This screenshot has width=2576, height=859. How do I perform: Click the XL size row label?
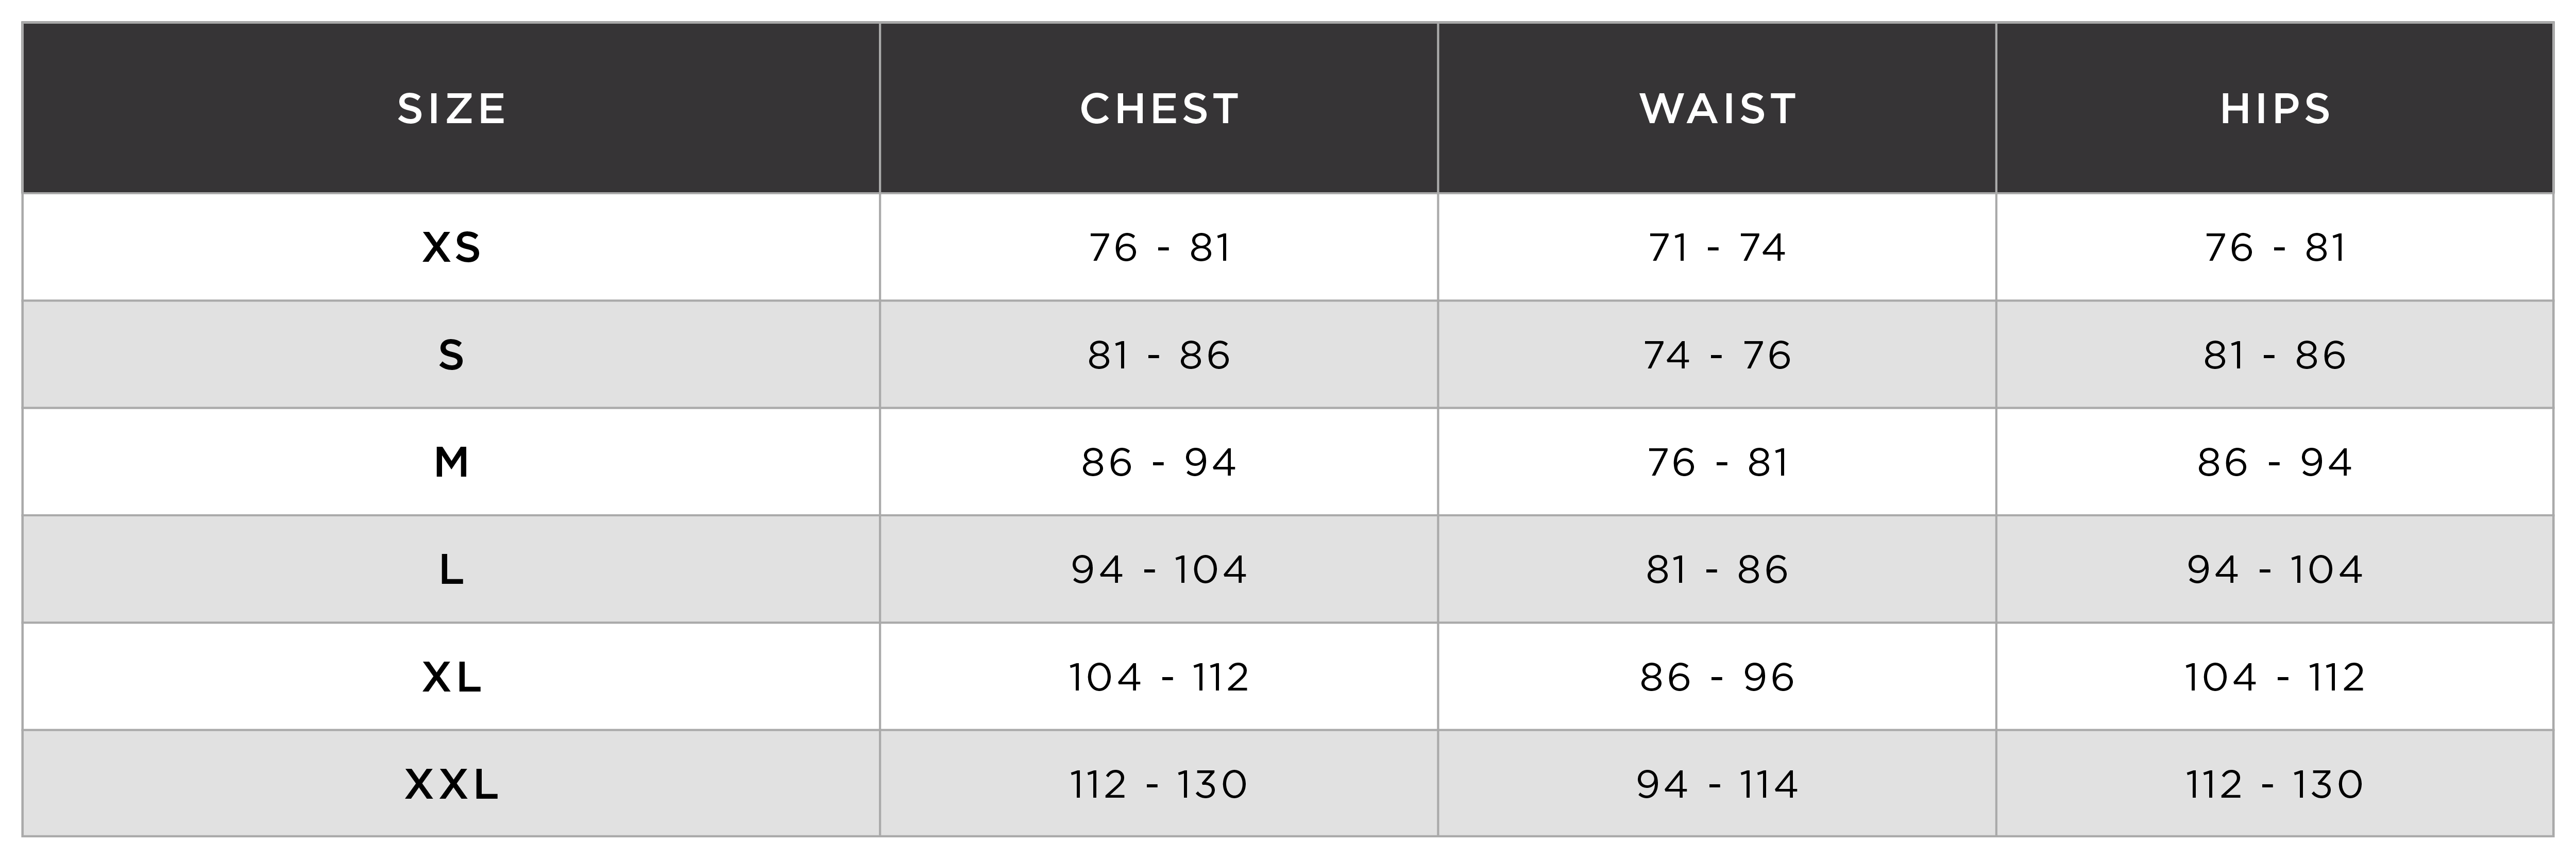[452, 677]
